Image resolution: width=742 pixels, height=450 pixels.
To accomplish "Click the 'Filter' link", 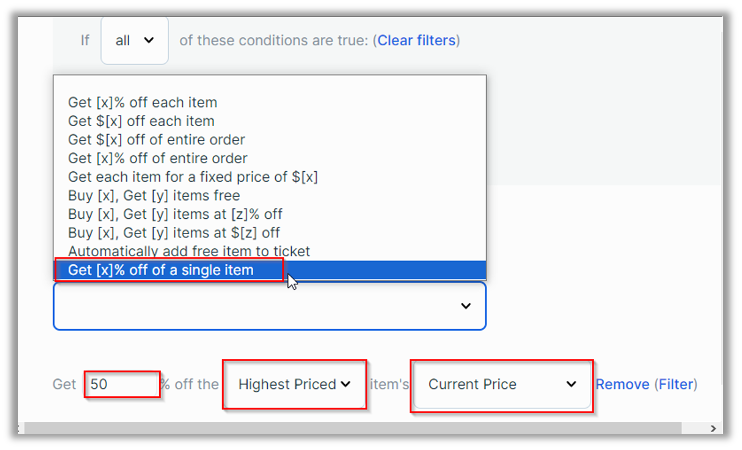I will (675, 384).
